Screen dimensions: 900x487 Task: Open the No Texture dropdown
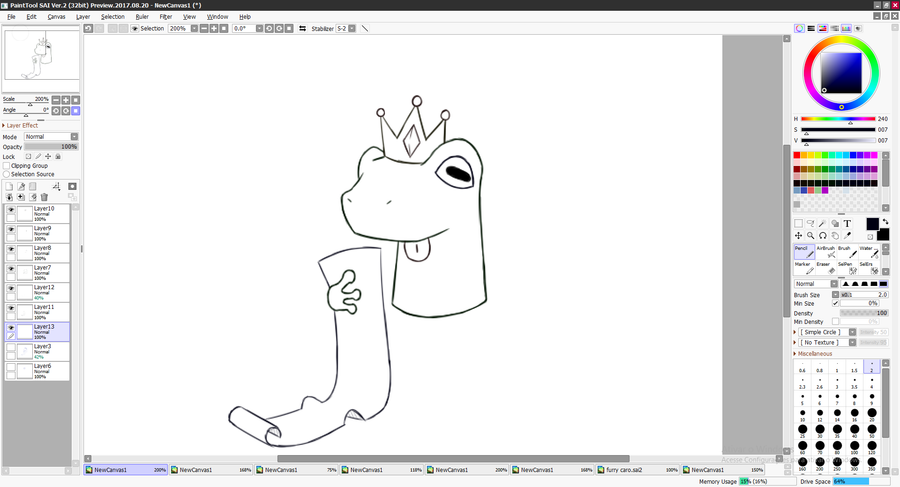[x=827, y=342]
